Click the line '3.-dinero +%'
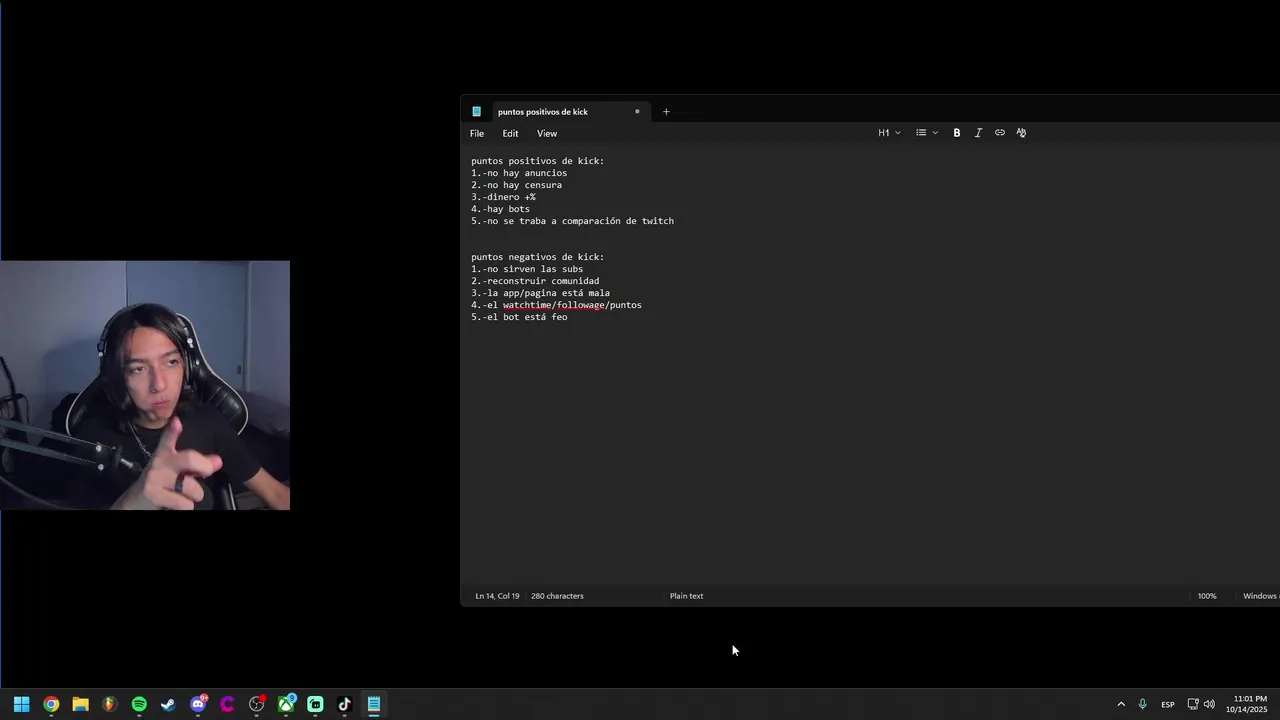 (x=503, y=197)
